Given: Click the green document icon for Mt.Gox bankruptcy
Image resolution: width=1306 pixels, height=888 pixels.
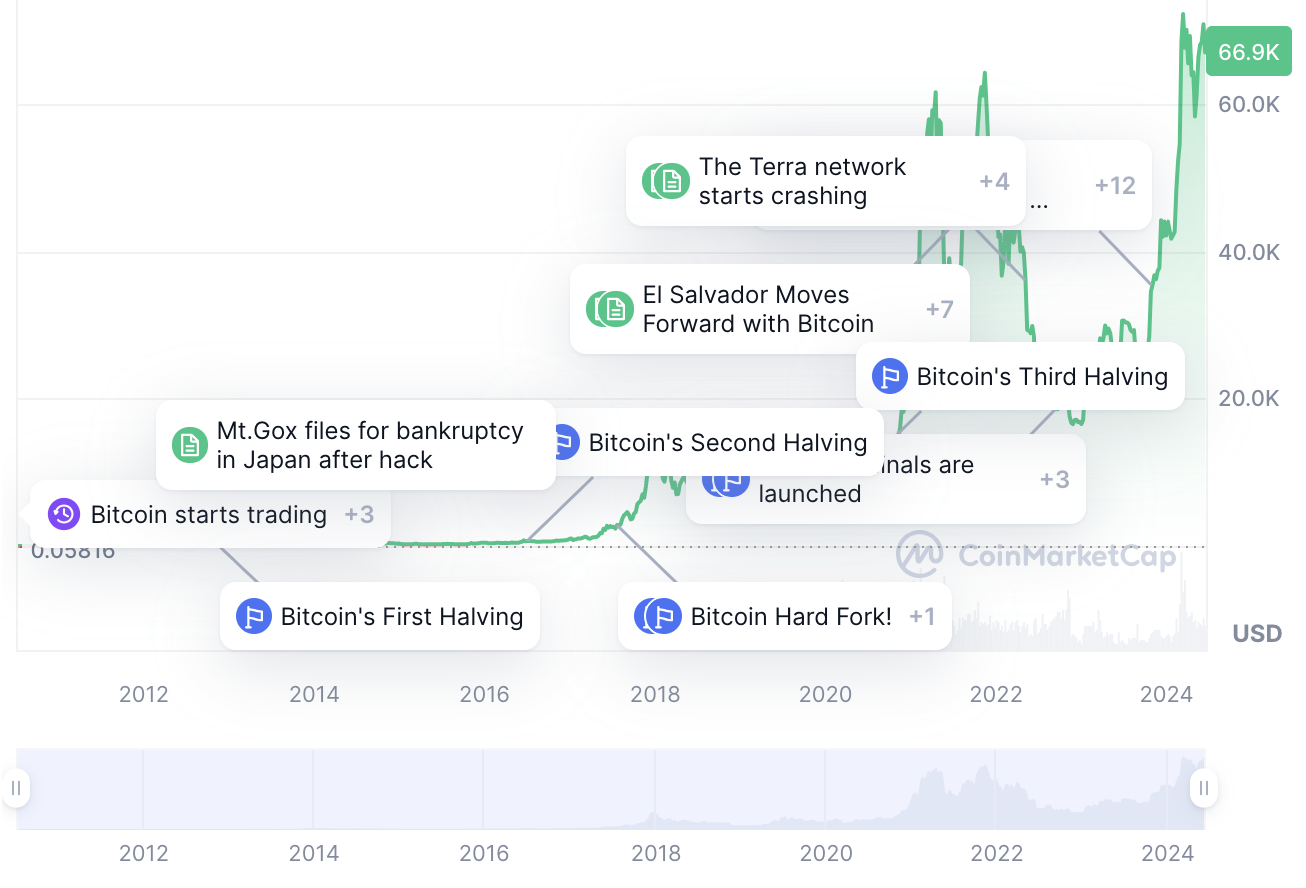Looking at the screenshot, I should point(189,445).
